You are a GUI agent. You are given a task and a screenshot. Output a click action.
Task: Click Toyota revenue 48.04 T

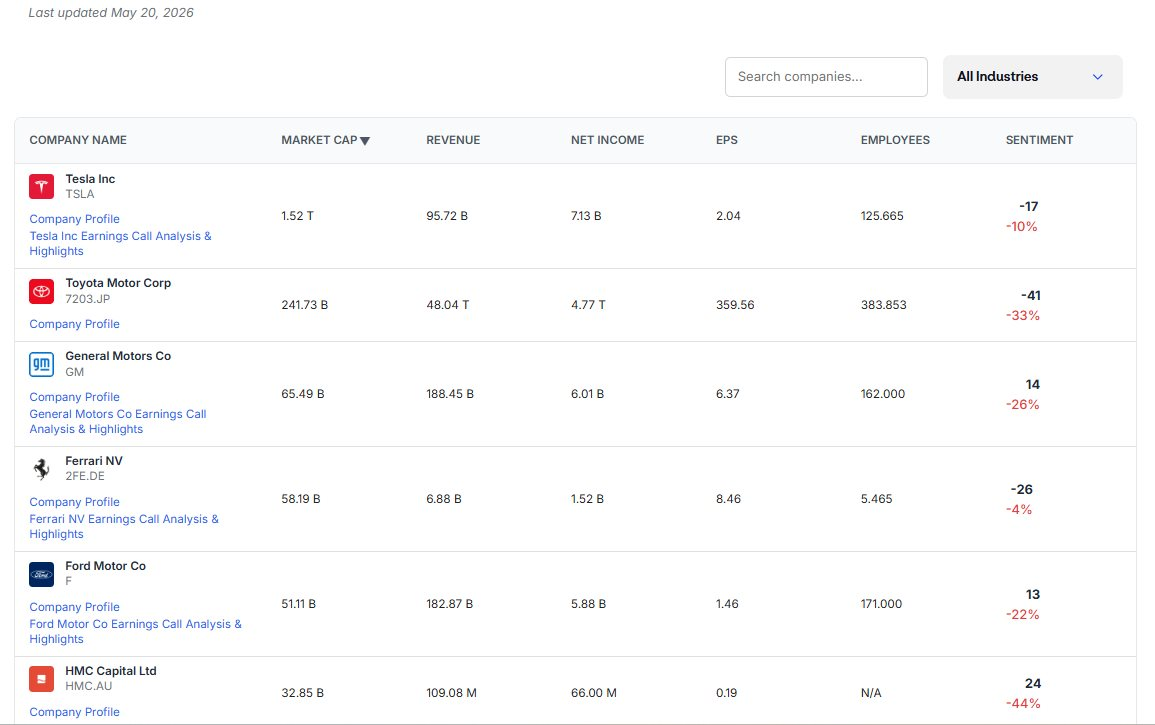click(x=447, y=305)
